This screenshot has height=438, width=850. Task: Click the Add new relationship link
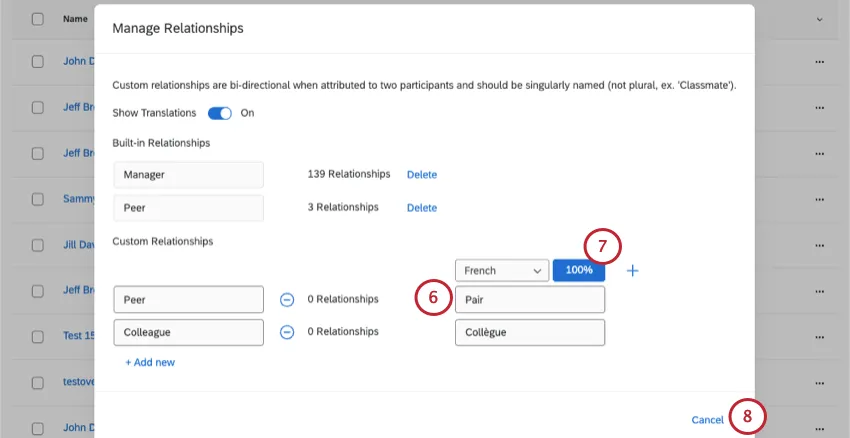click(150, 362)
